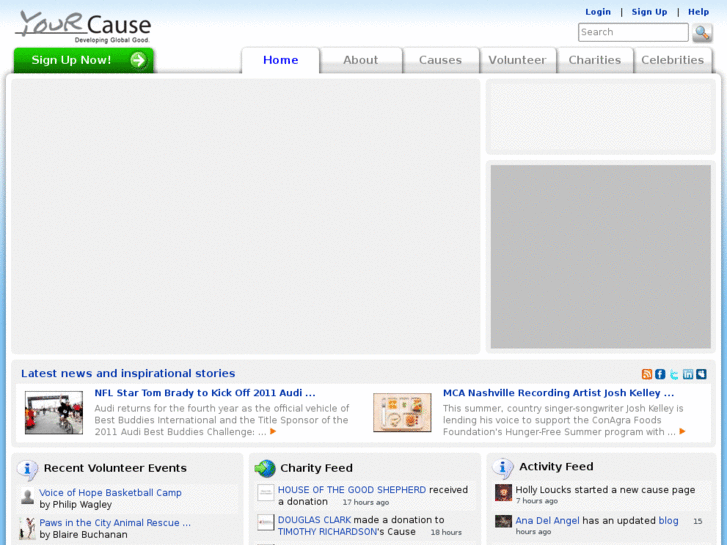Click the 'Charity Feed' heading
Image resolution: width=727 pixels, height=545 pixels.
coord(317,468)
